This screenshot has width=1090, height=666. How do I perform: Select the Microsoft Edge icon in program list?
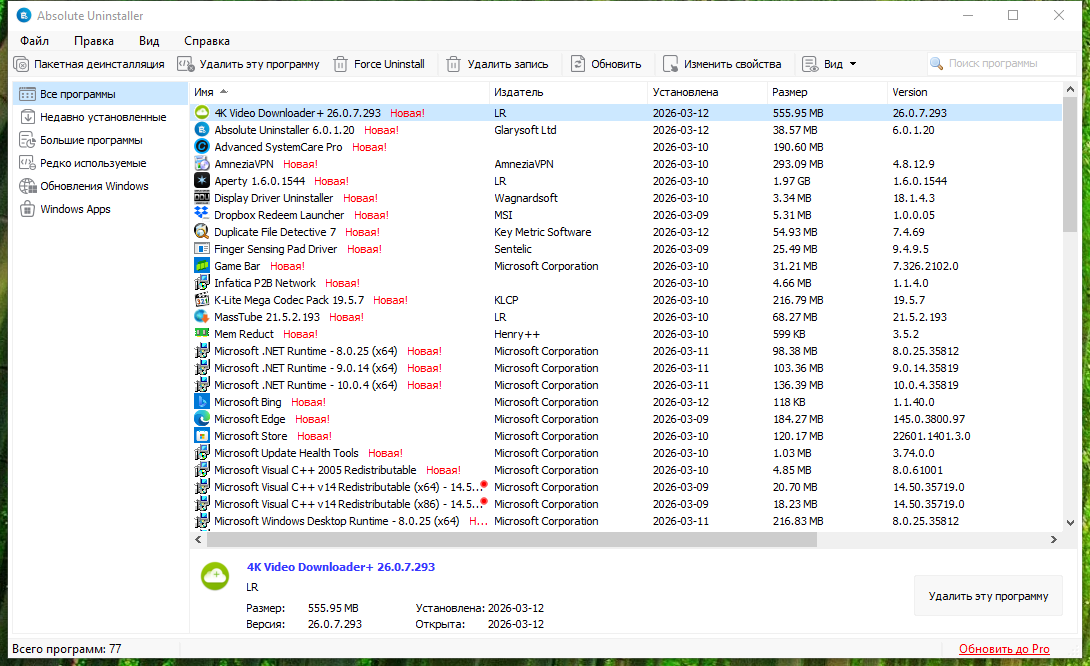(x=201, y=419)
